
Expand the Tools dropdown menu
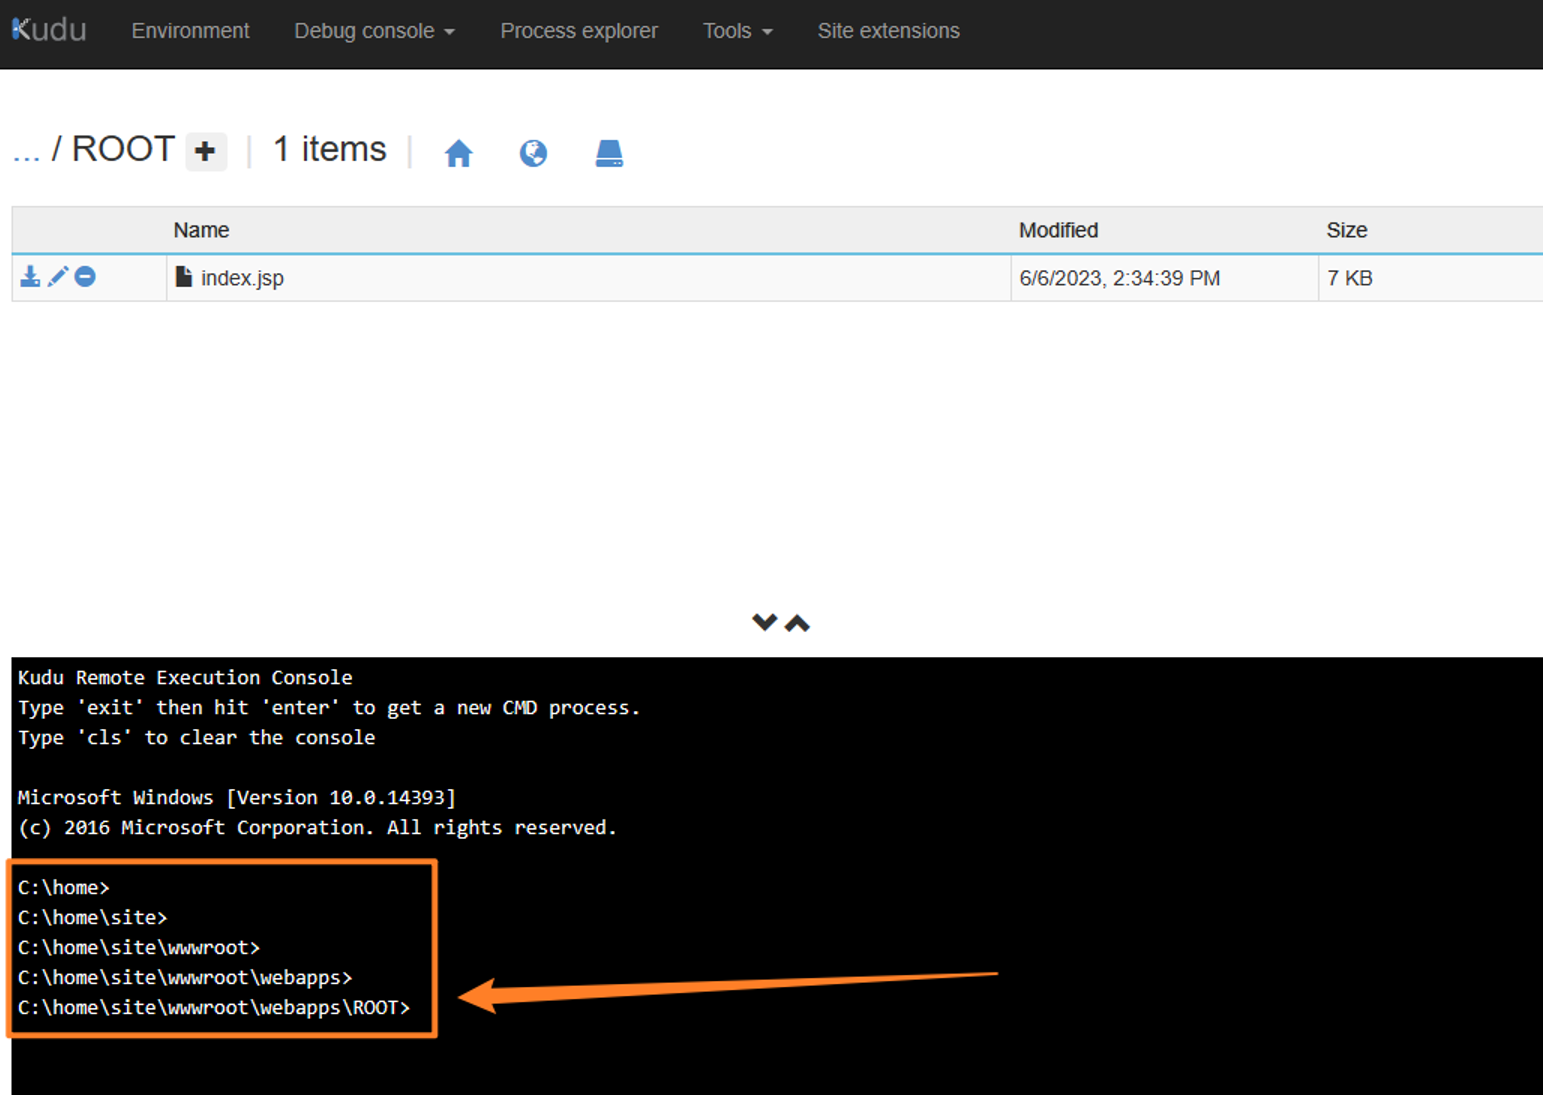point(737,31)
